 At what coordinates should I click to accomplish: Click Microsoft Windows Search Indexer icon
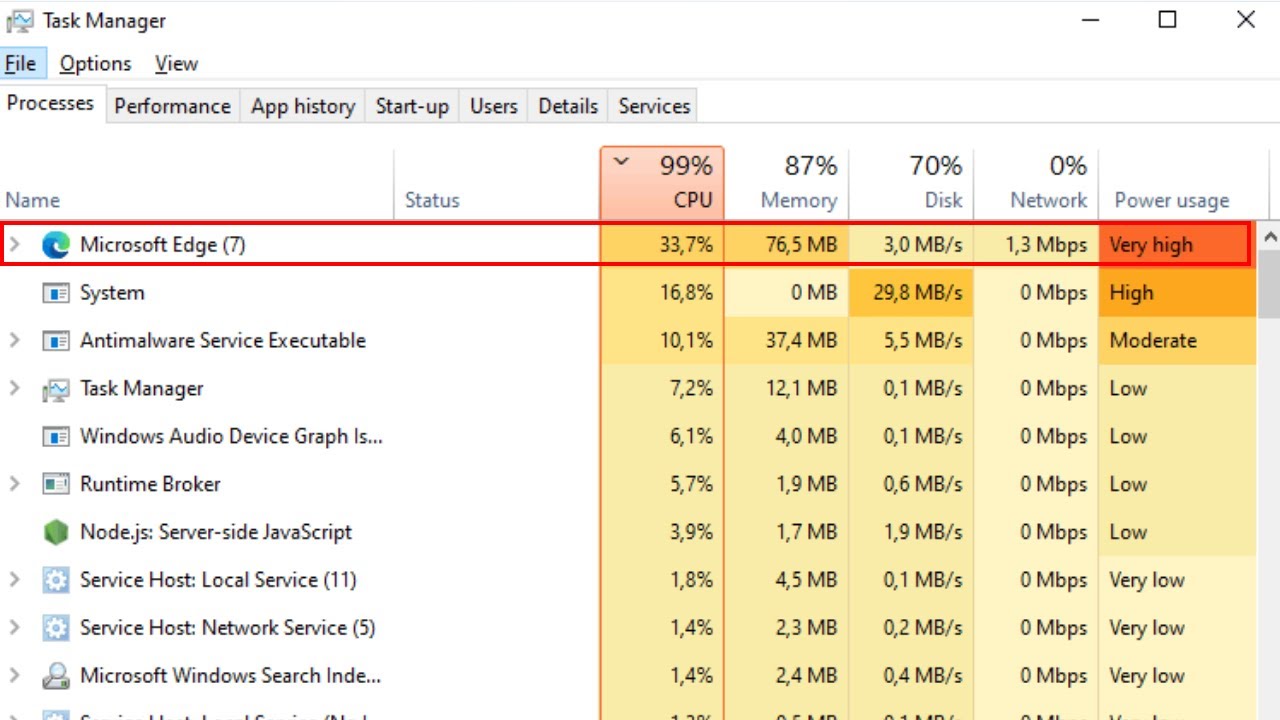coord(56,676)
